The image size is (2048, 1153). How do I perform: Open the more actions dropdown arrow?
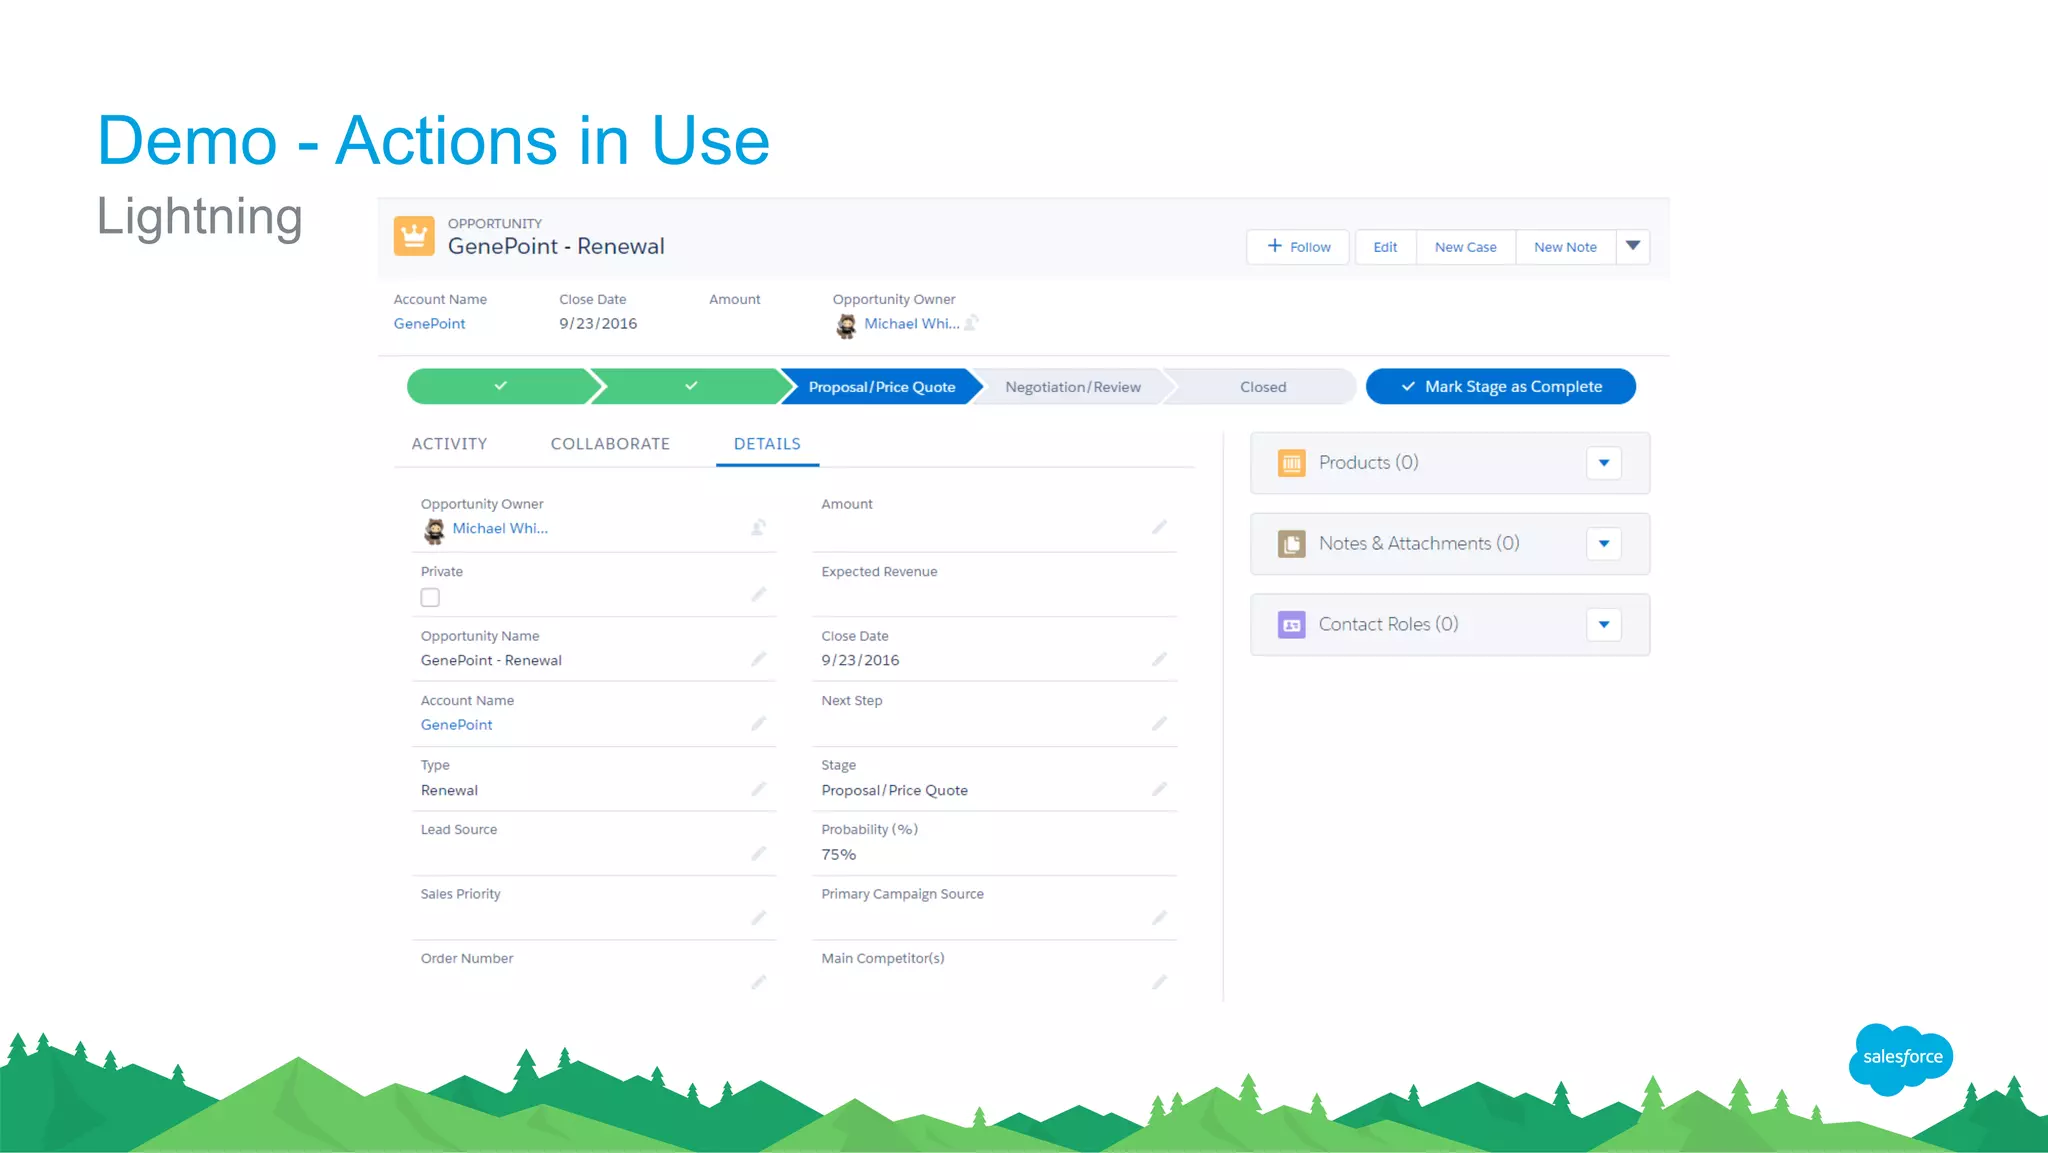[1633, 247]
